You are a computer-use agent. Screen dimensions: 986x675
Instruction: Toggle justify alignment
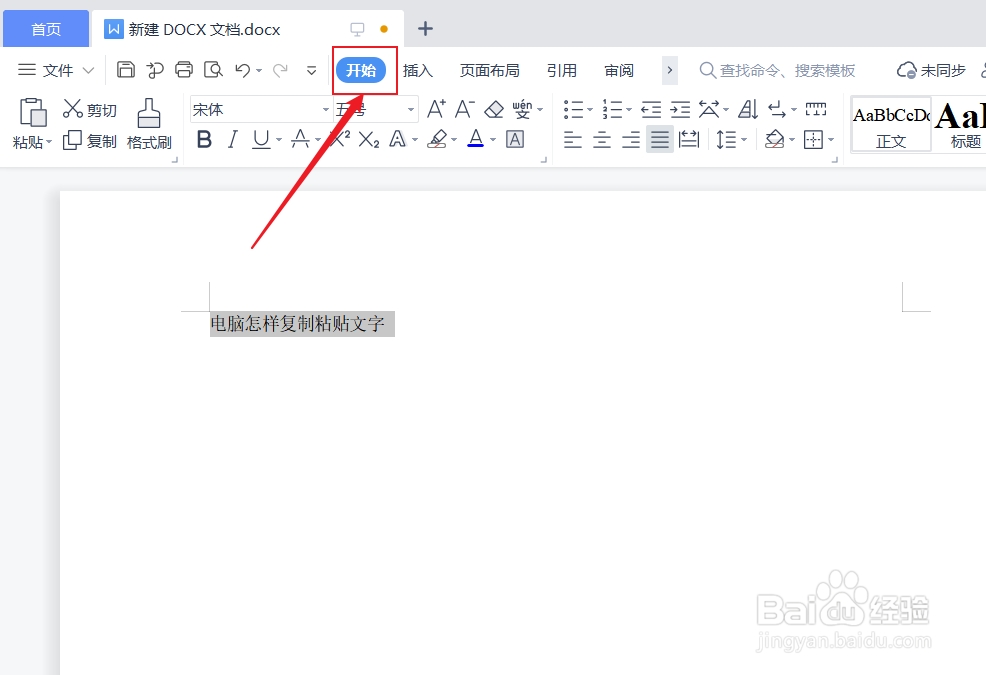[x=660, y=139]
